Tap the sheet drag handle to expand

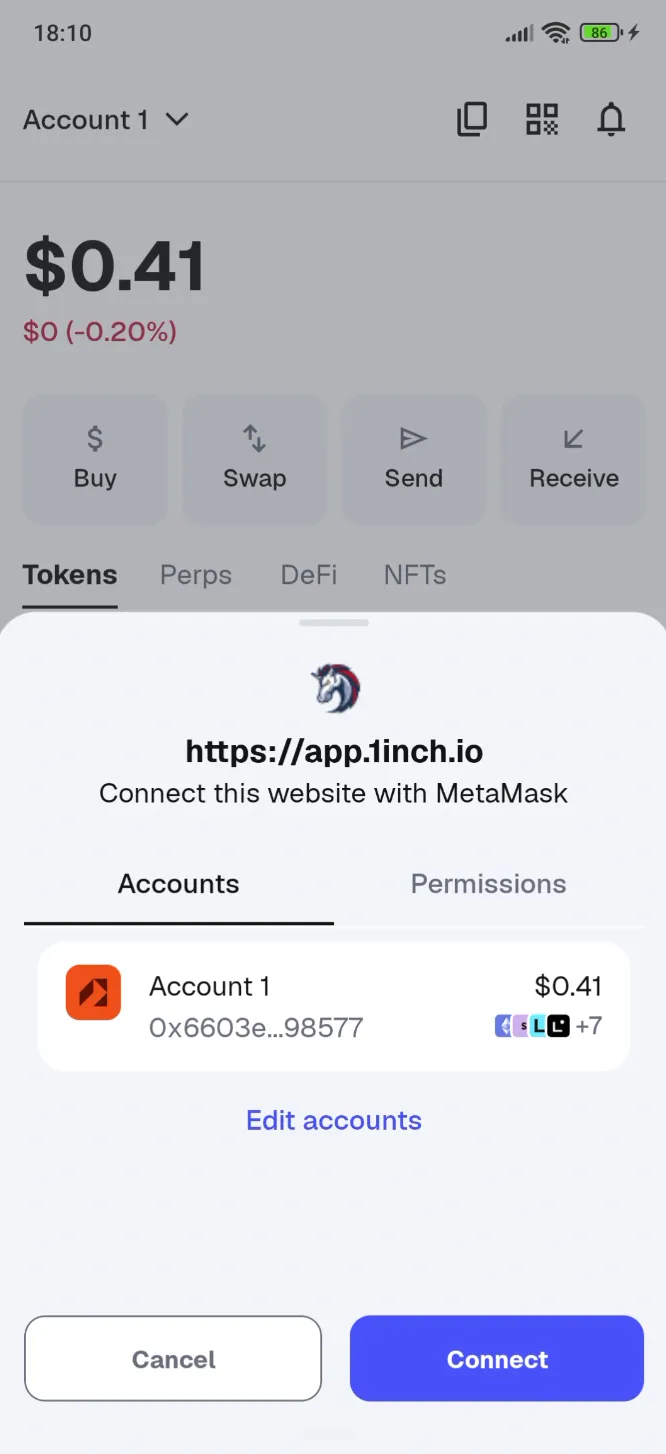(334, 622)
